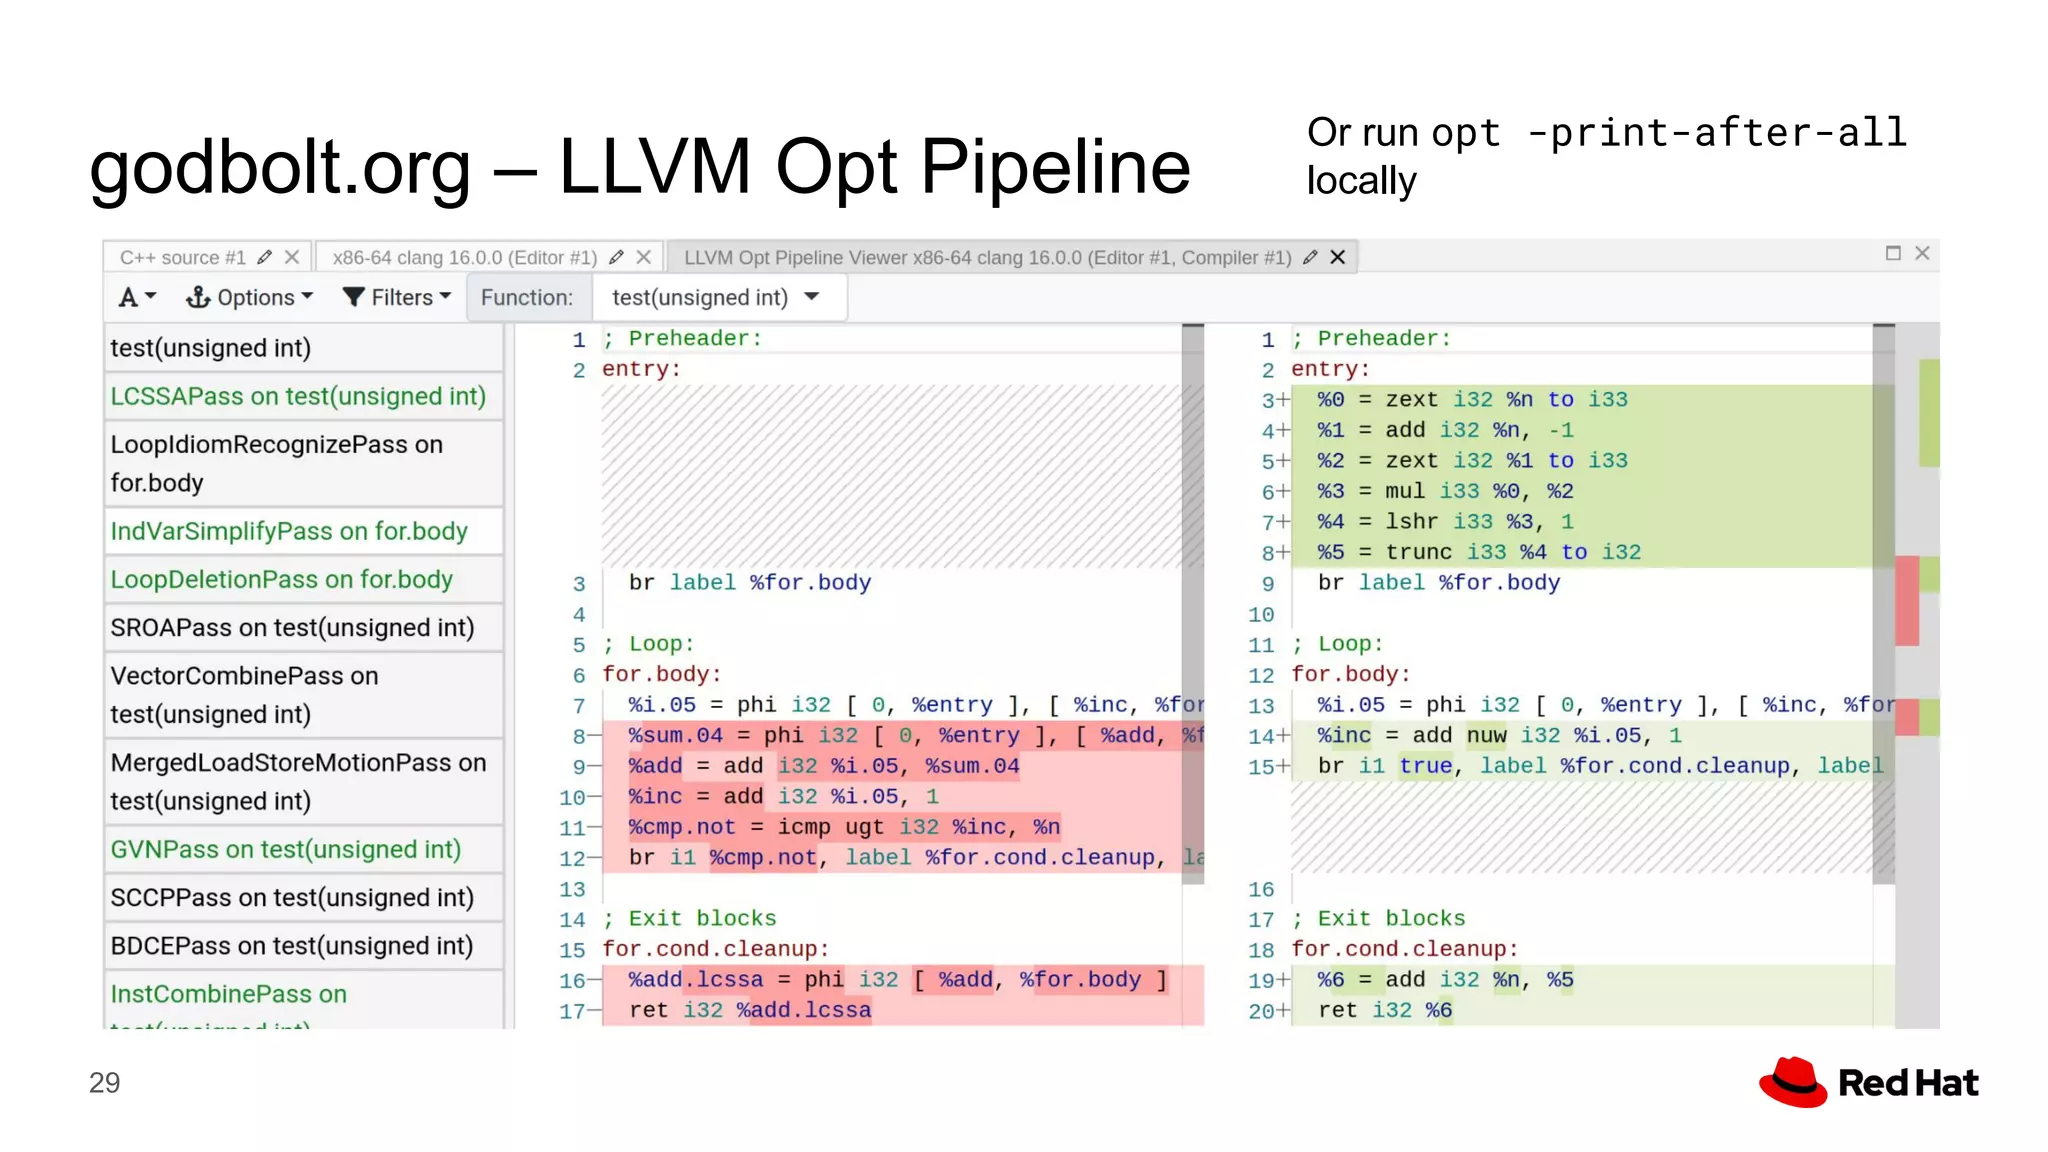Open the Function selector test(unsigned int)
This screenshot has height=1152, width=2048.
[x=720, y=297]
